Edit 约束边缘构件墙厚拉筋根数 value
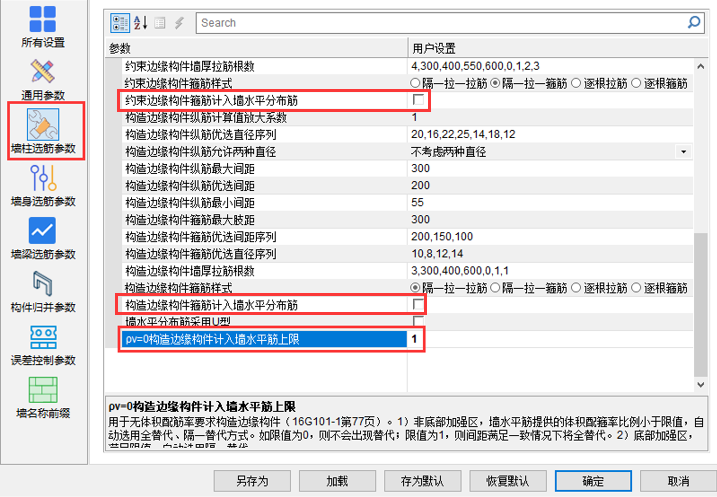Screen dimensions: 717x497 [550, 66]
